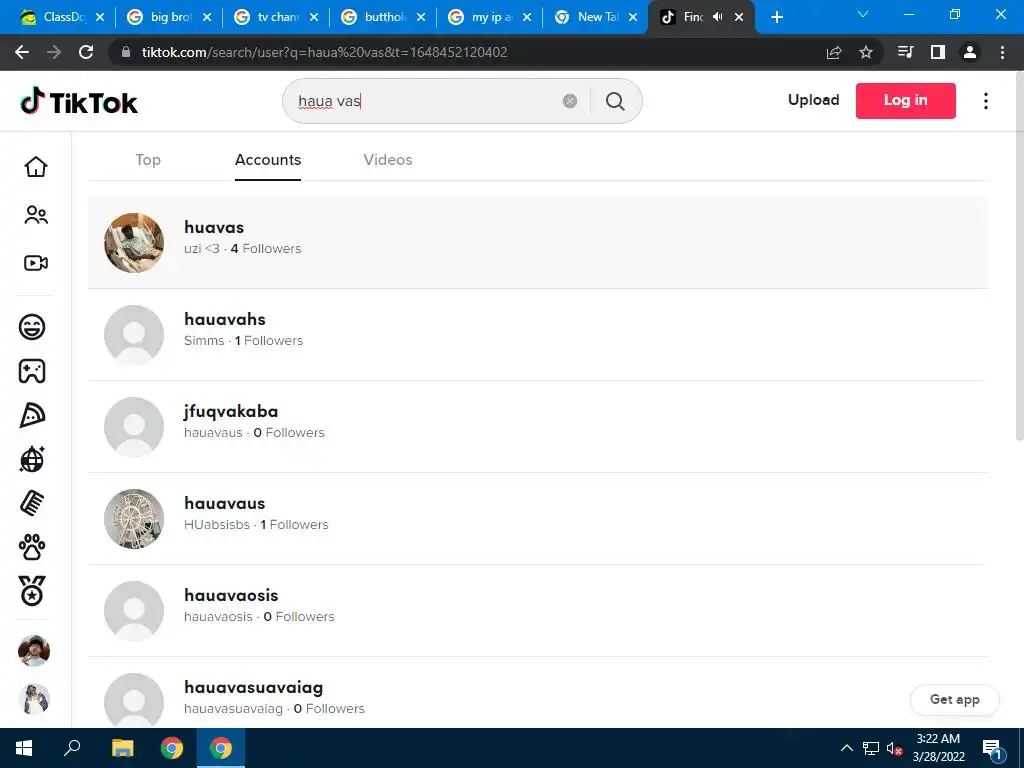
Task: Select the Animals paw icon
Action: pyautogui.click(x=32, y=547)
